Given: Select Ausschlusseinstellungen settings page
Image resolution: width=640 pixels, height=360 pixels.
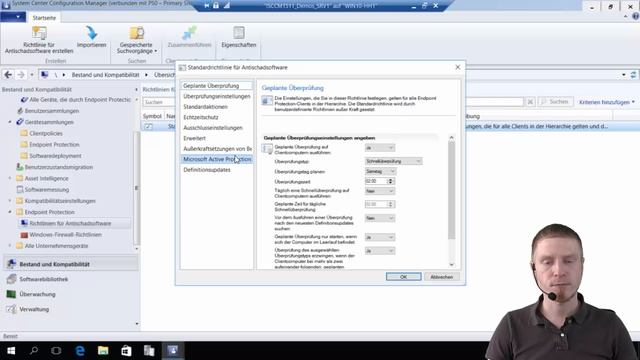Looking at the screenshot, I should pyautogui.click(x=216, y=128).
